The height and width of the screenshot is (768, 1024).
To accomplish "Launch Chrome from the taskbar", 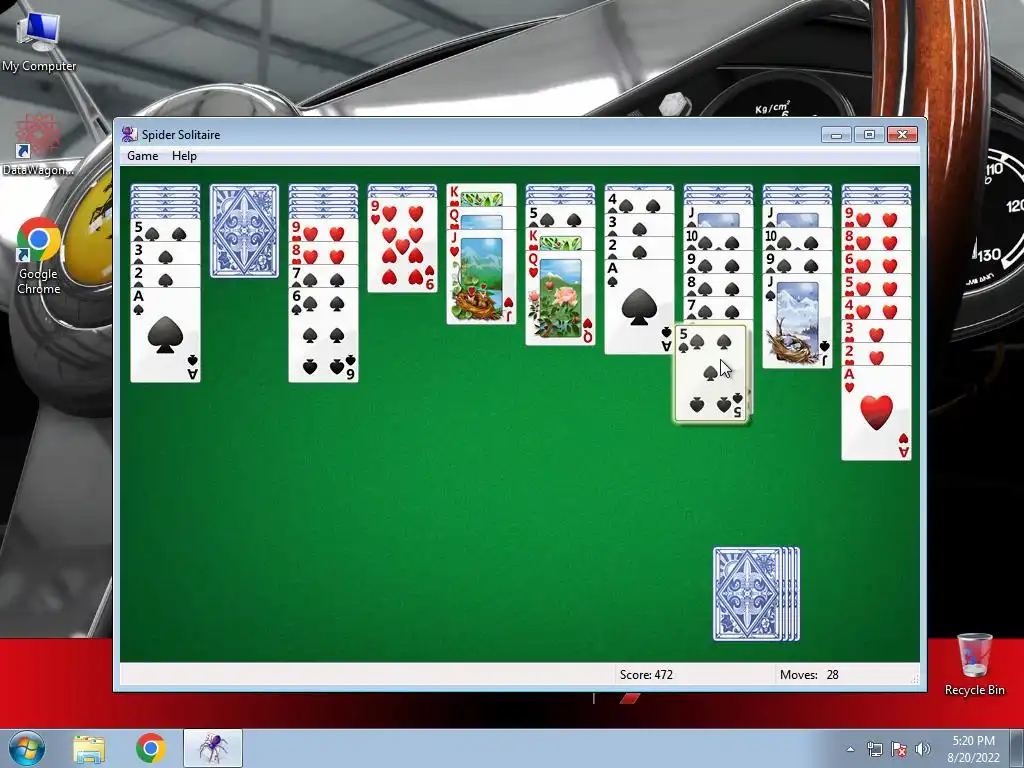I will click(x=150, y=748).
